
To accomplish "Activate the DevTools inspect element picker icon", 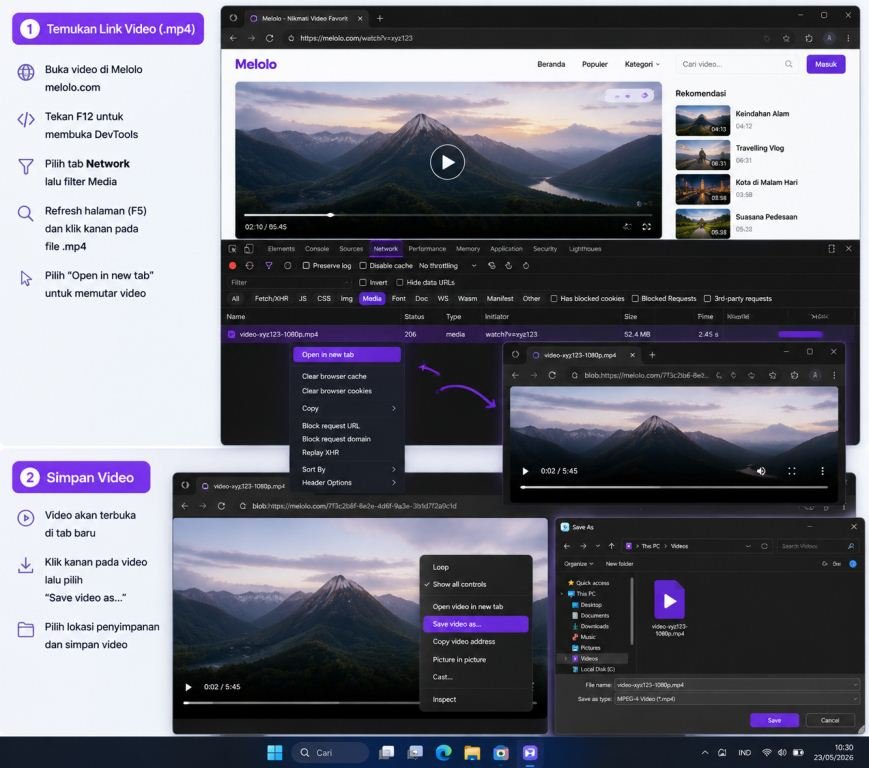I will pos(233,249).
